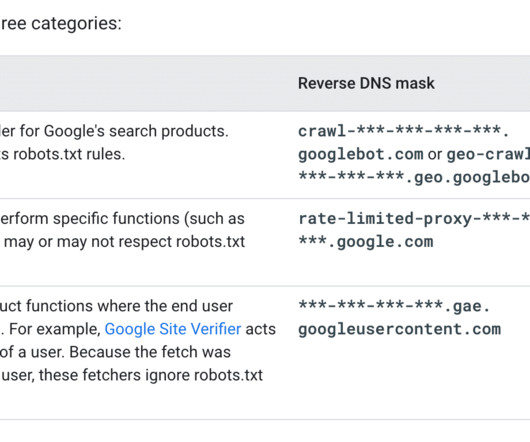Click the "of a user. Because the fetch was" line

click(x=115, y=352)
